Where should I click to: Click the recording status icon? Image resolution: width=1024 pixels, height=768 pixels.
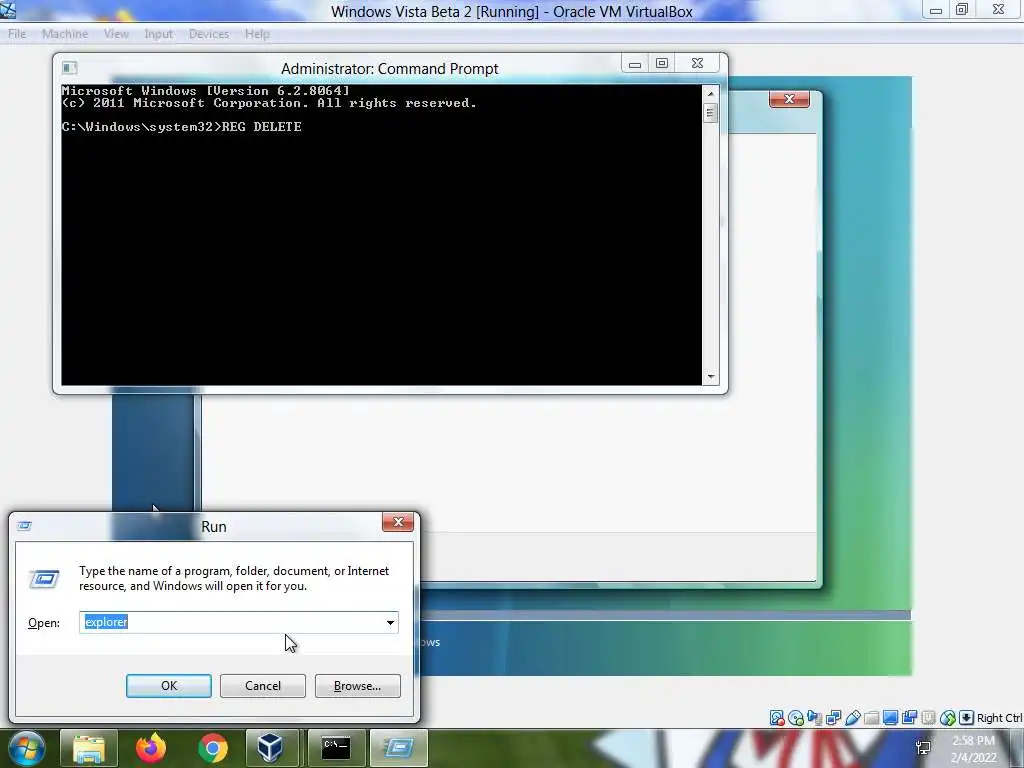pyautogui.click(x=909, y=718)
